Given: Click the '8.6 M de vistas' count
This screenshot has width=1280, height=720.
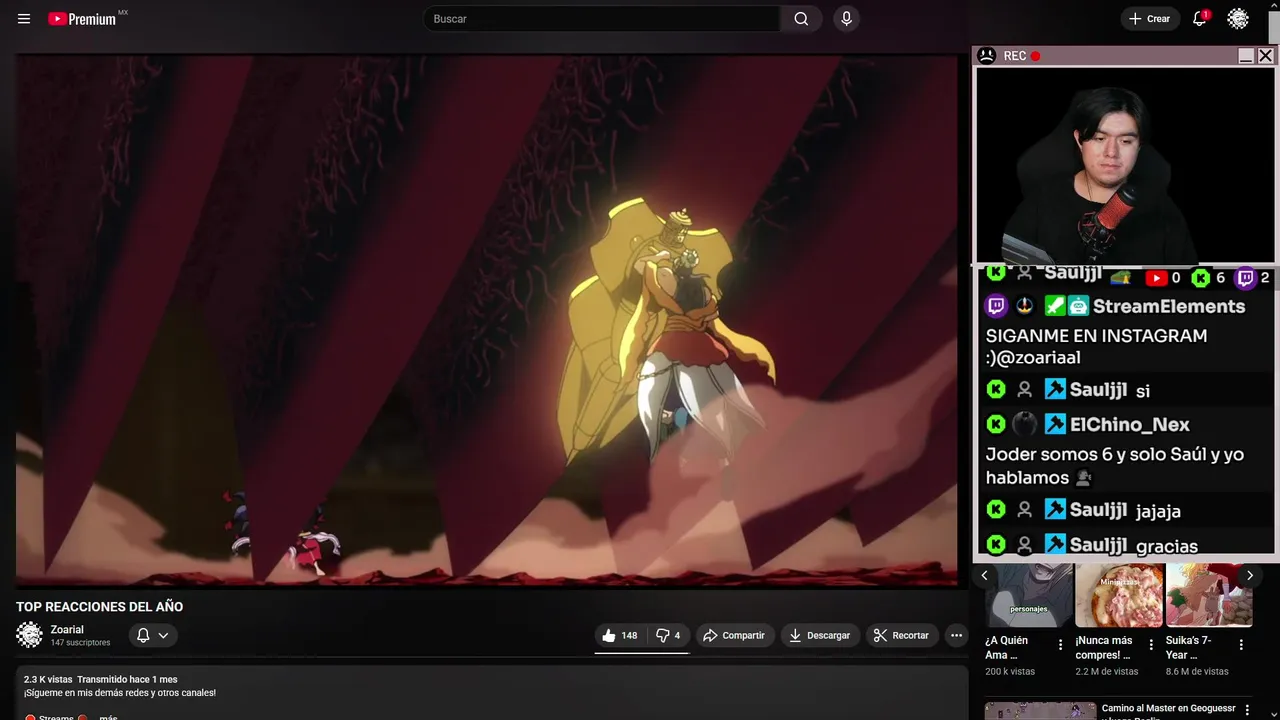Looking at the screenshot, I should pos(1196,672).
